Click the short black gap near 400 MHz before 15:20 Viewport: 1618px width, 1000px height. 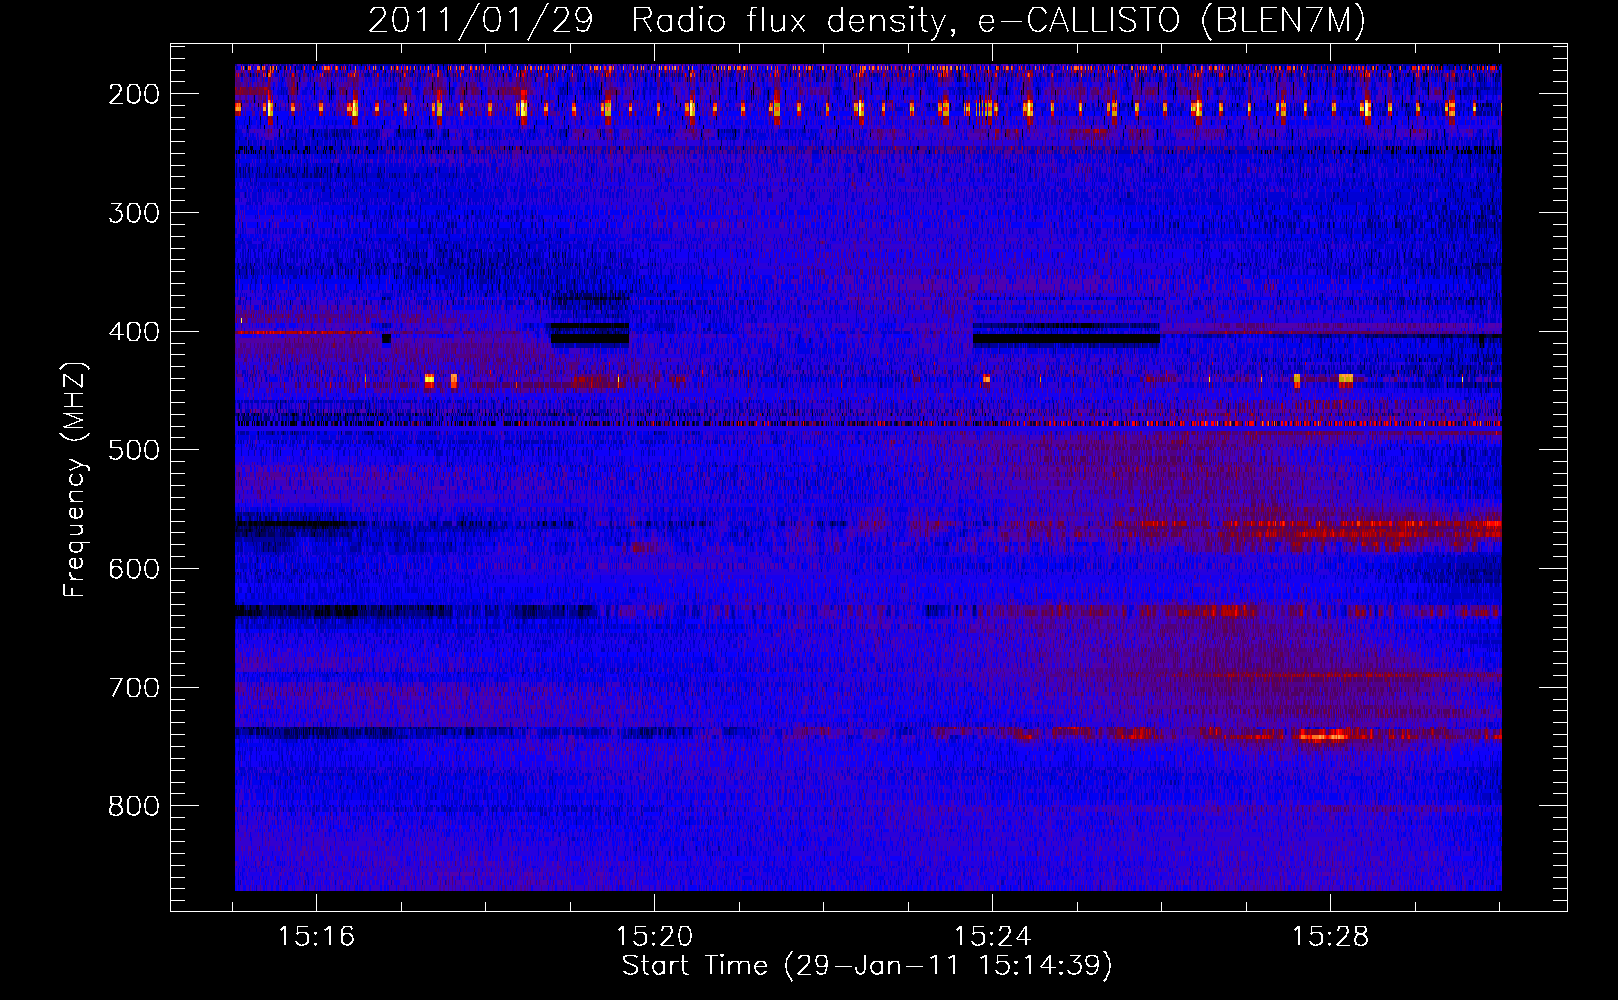point(590,338)
